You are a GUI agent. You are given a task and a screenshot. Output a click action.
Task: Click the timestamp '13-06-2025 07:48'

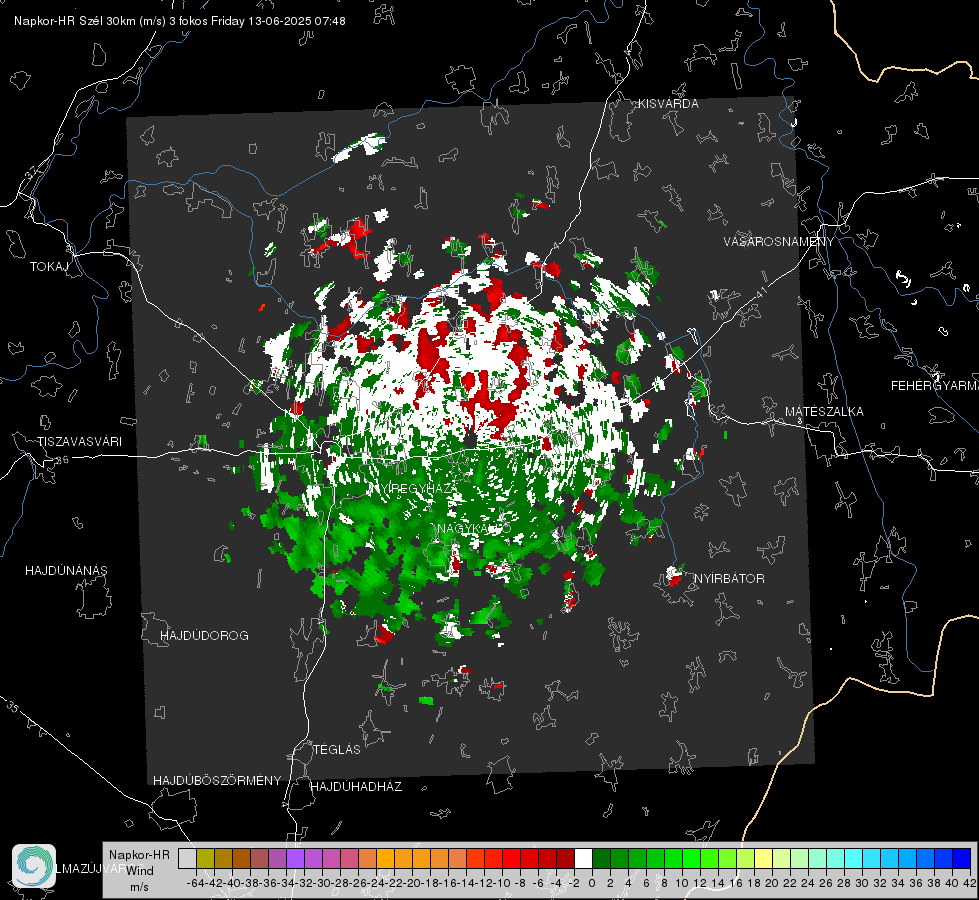coord(297,21)
